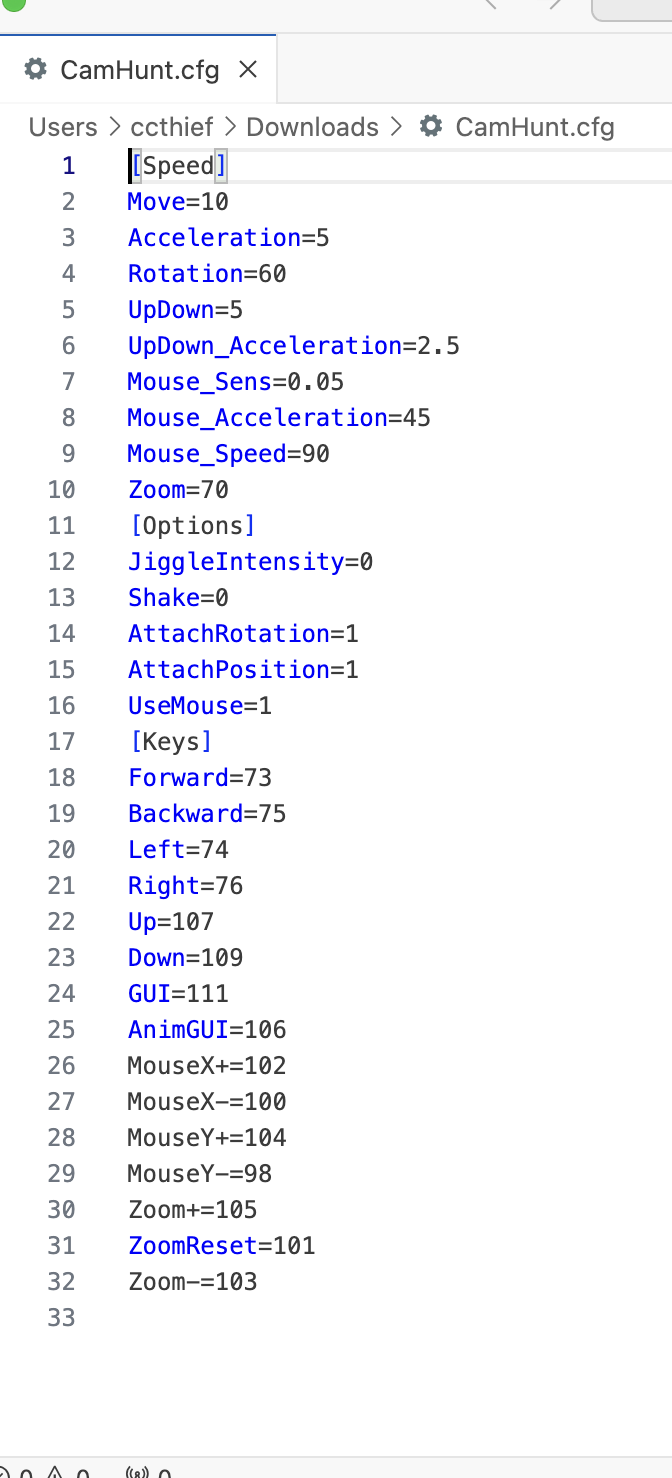This screenshot has width=672, height=1478.
Task: Expand the ccthief breadcrumb folder
Action: (171, 127)
